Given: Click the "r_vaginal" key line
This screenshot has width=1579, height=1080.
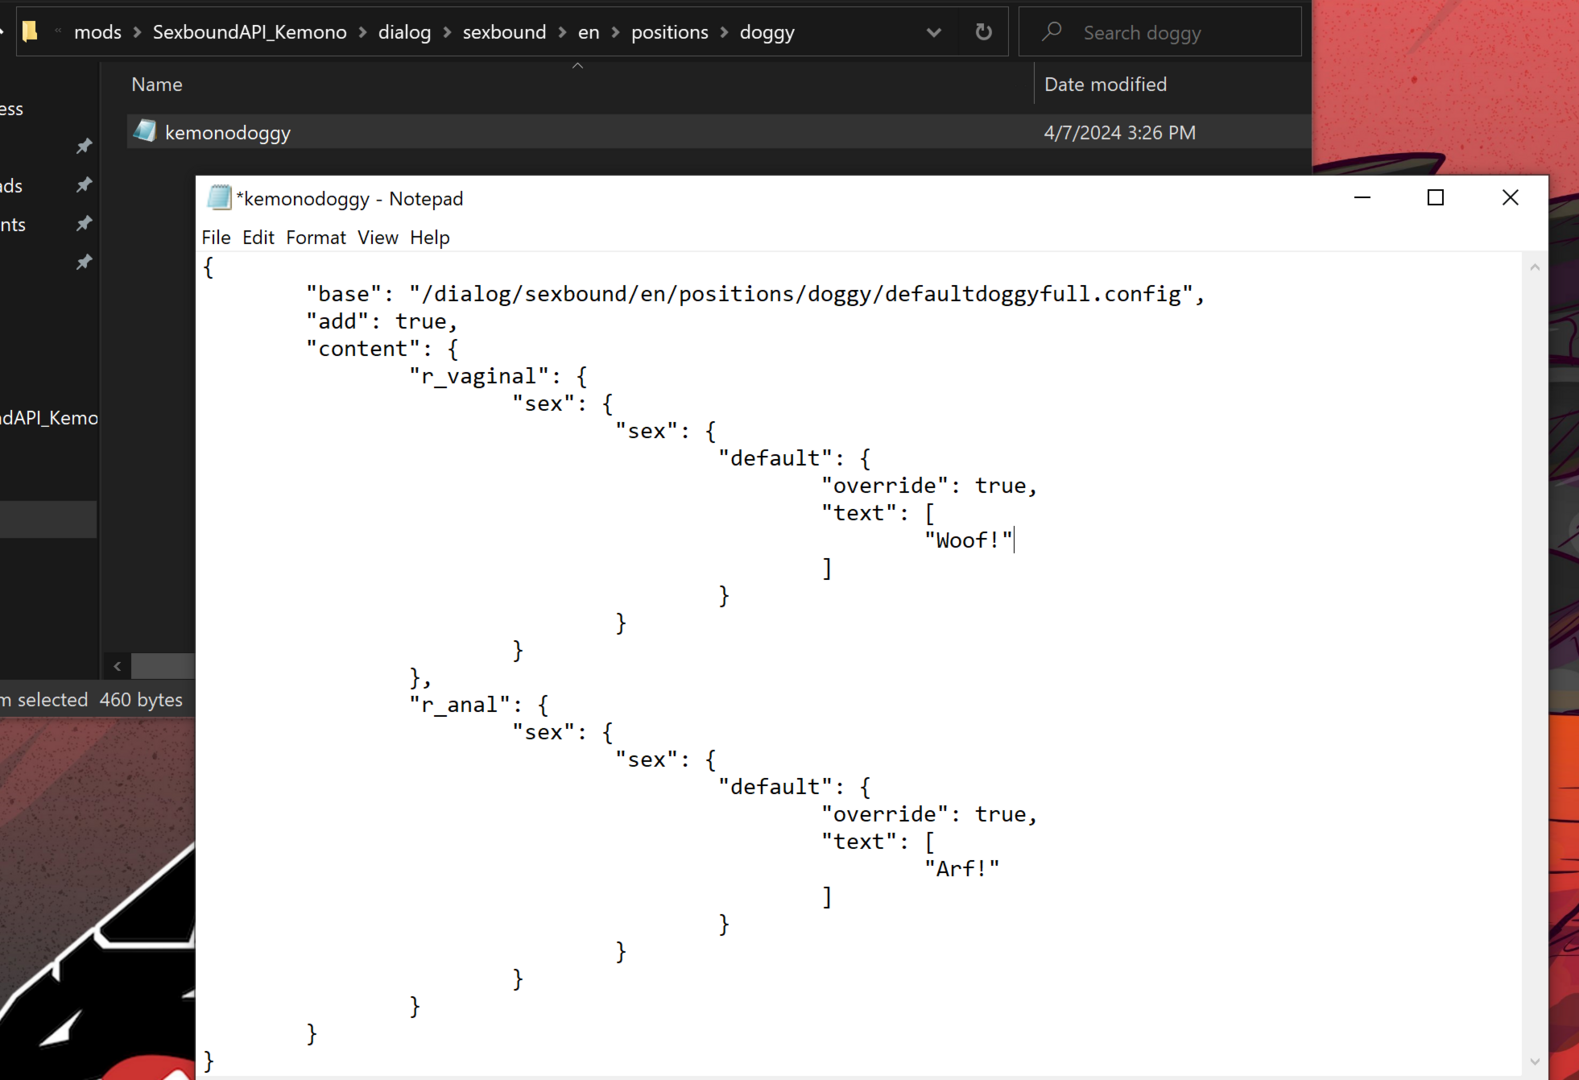Looking at the screenshot, I should coord(498,376).
